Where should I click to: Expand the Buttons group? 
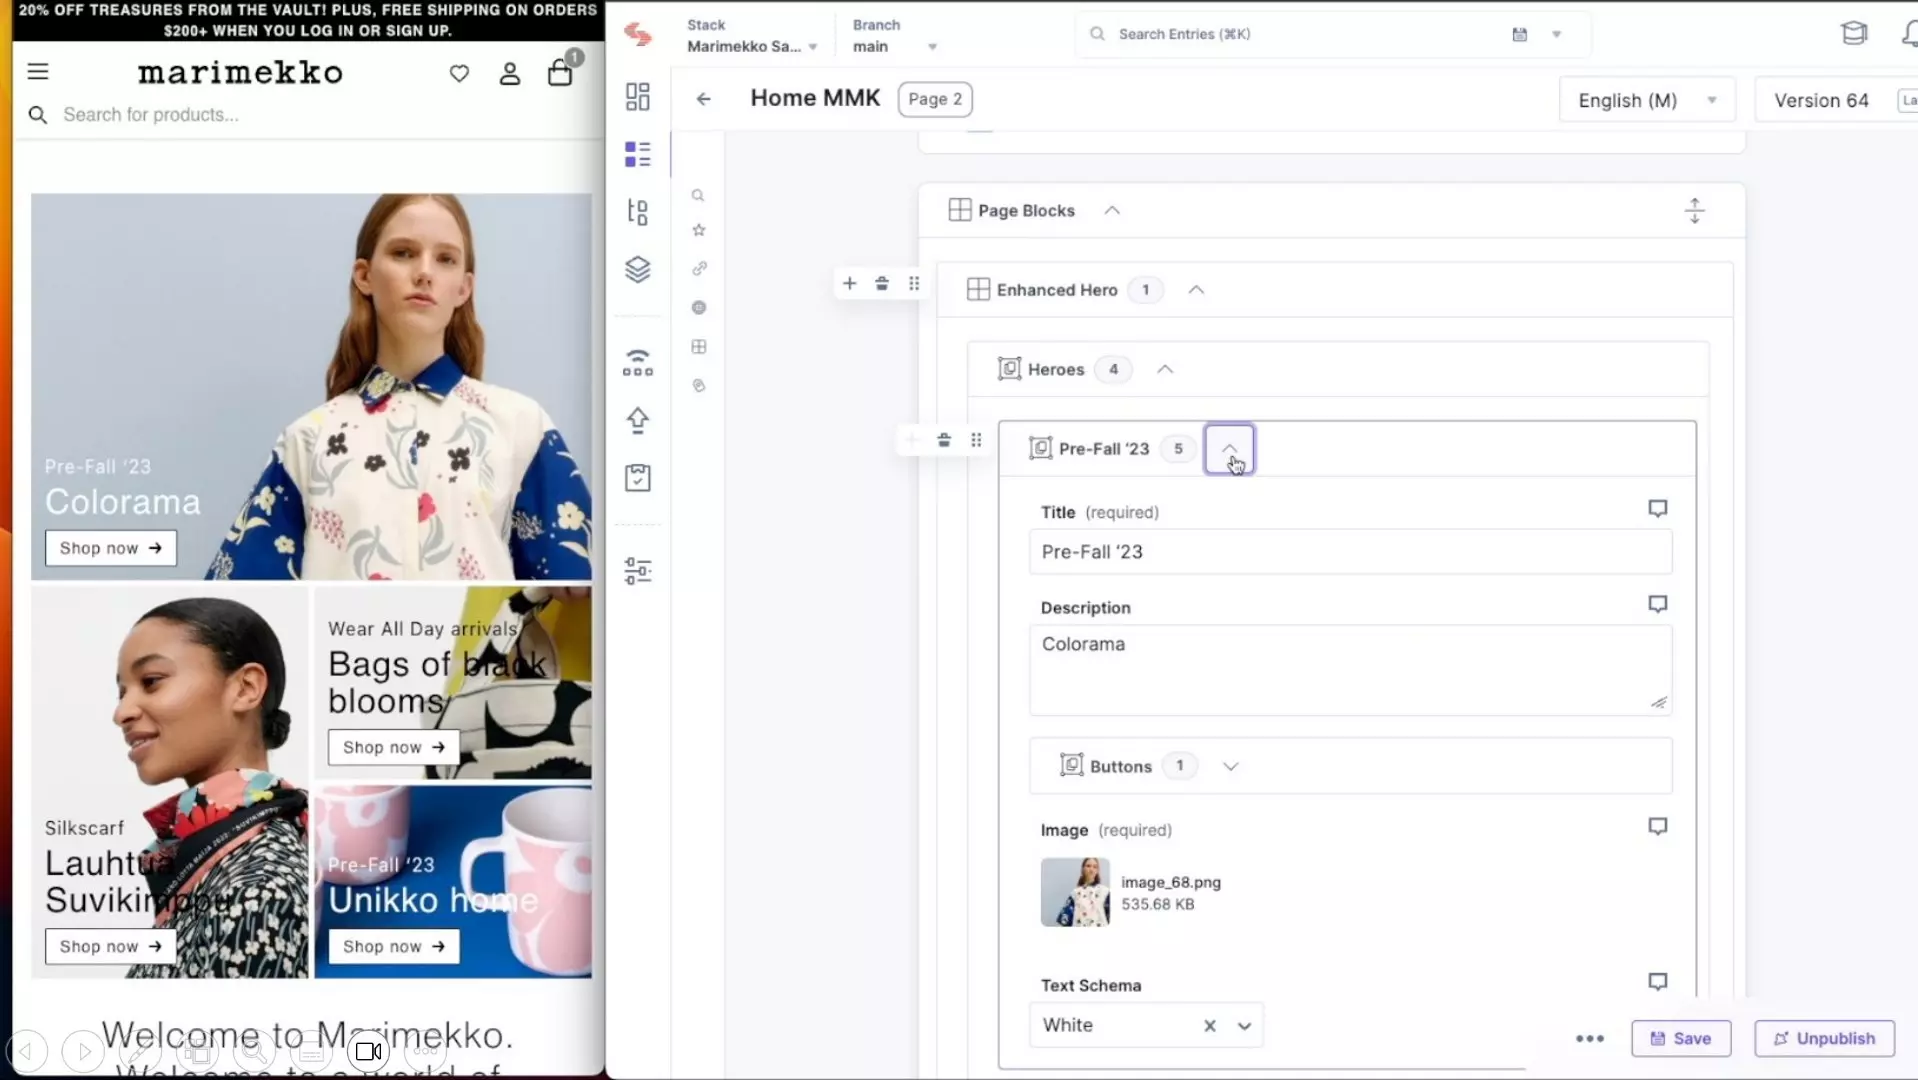point(1230,766)
